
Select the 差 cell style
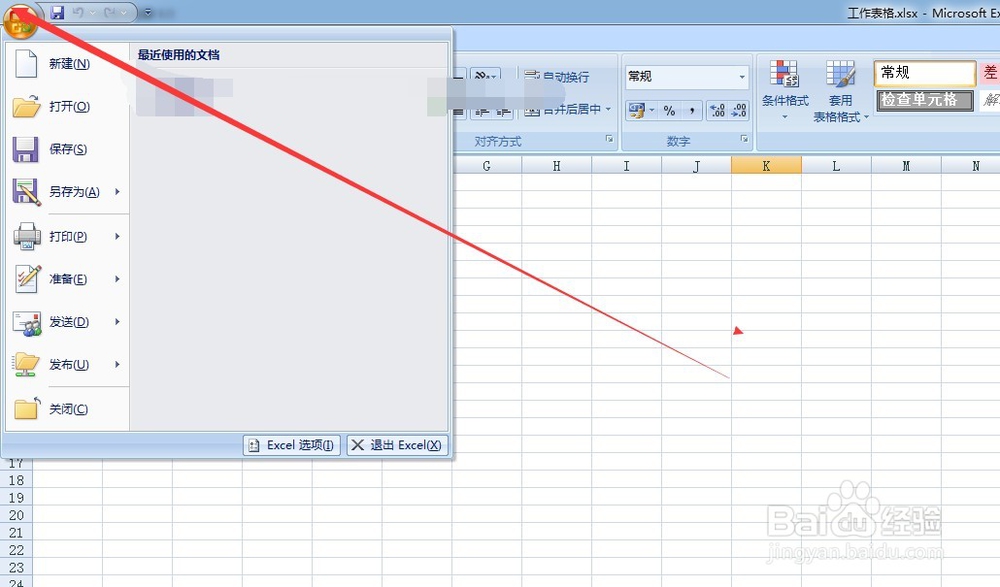click(990, 73)
